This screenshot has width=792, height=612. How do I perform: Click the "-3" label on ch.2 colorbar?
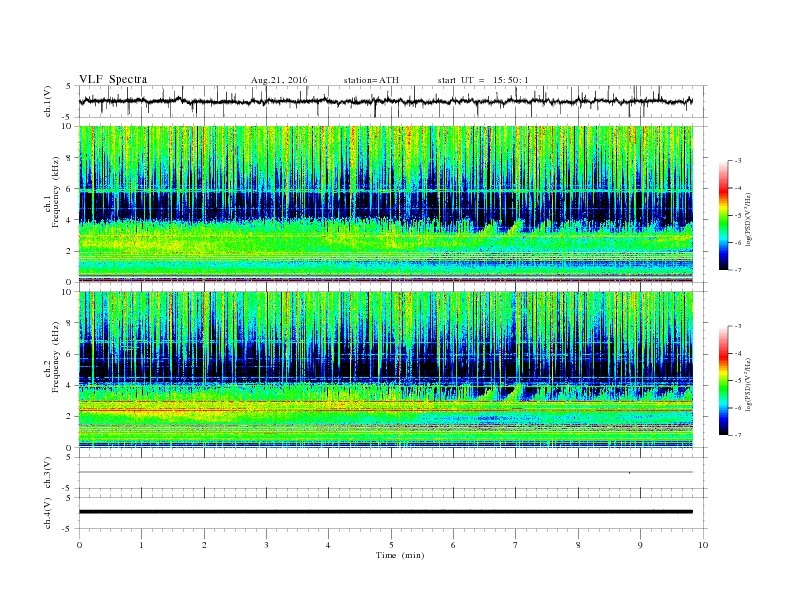click(737, 326)
